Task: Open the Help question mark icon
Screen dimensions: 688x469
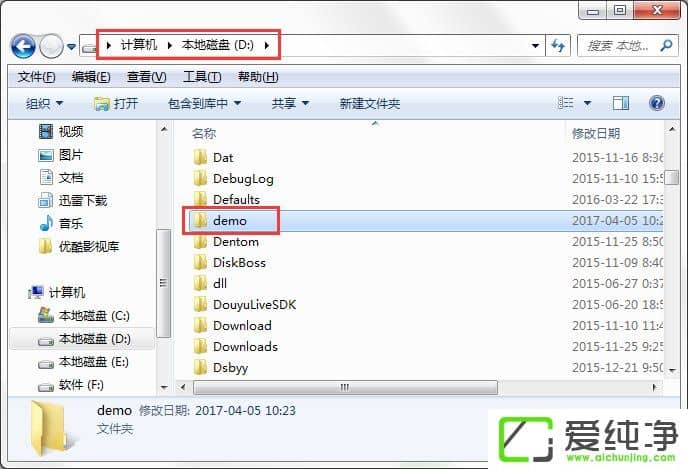Action: [656, 104]
